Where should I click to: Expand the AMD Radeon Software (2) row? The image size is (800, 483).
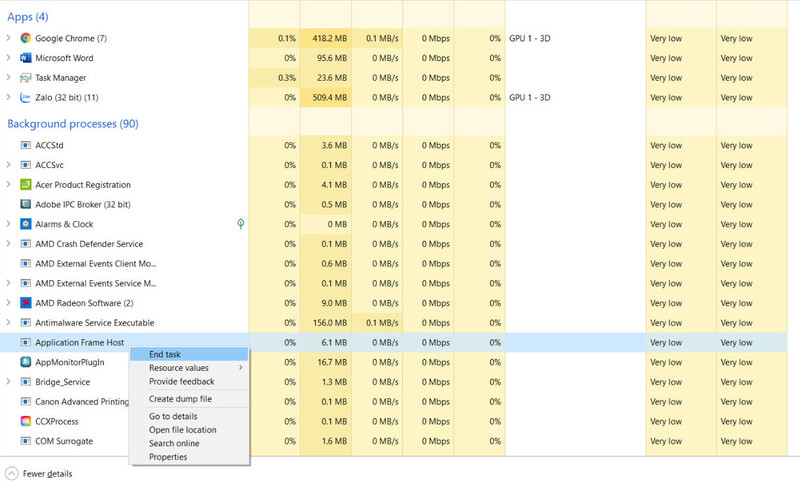(8, 302)
